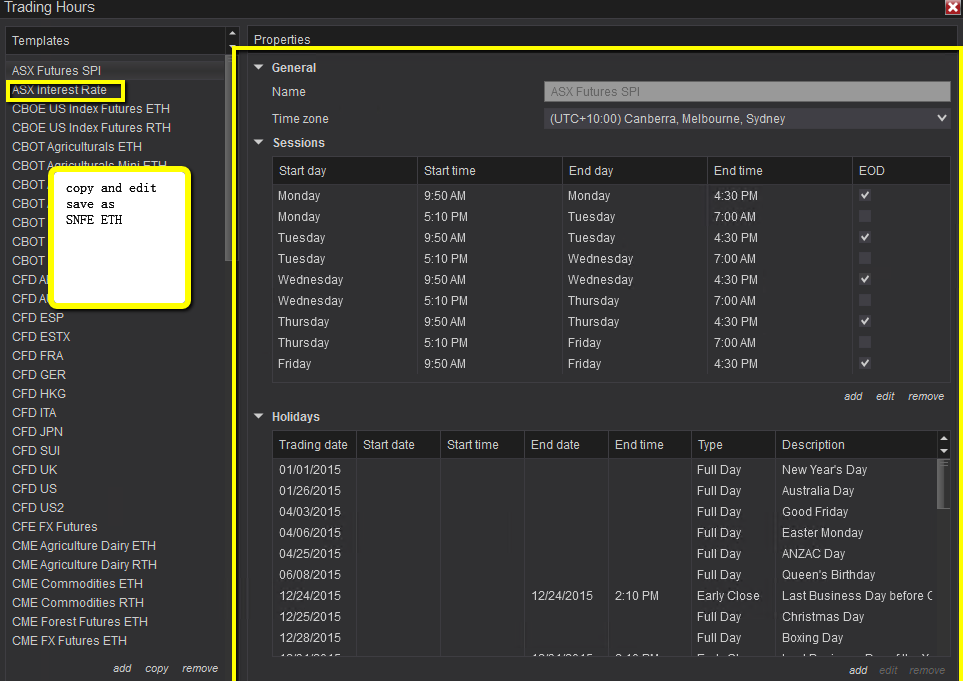Click edit link below Sessions table
Viewport: 963px width, 681px height.
click(x=885, y=397)
